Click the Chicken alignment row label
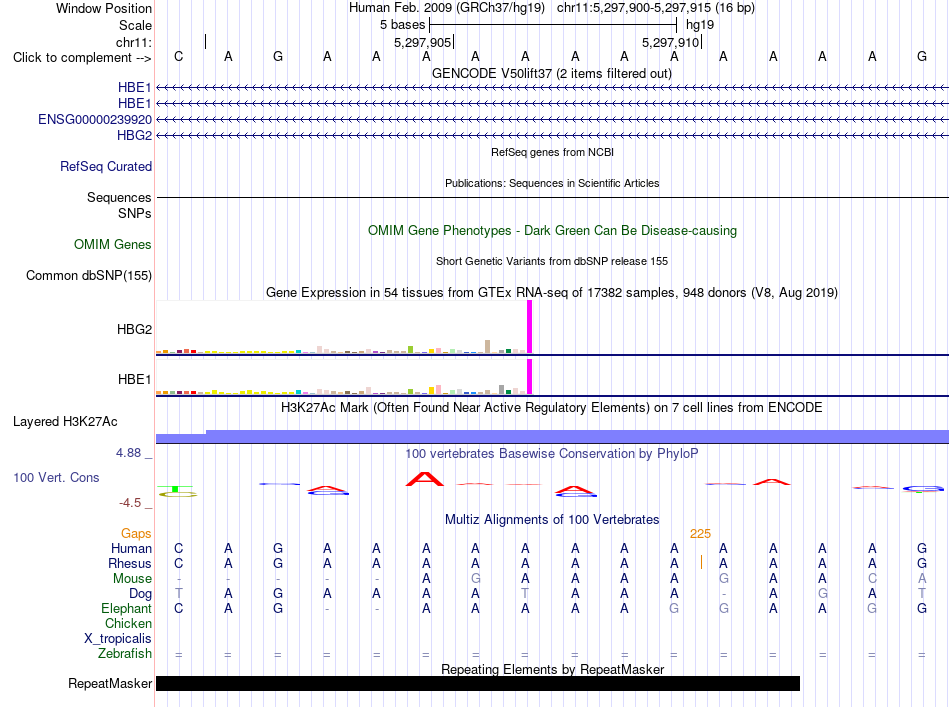Screen dimensions: 950x707 point(128,623)
